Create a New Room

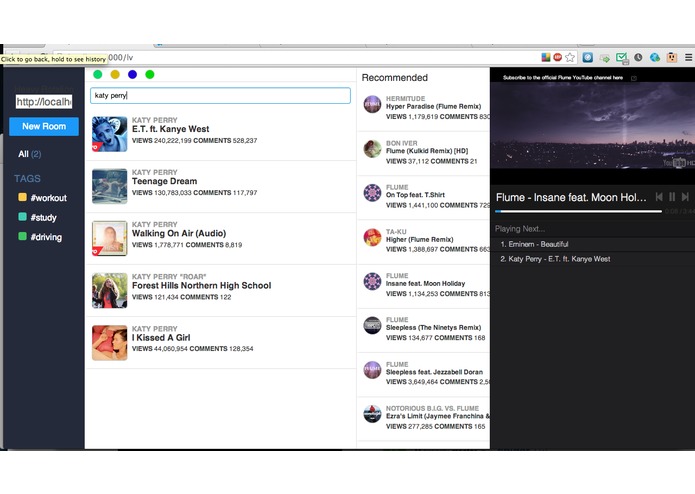pos(44,126)
